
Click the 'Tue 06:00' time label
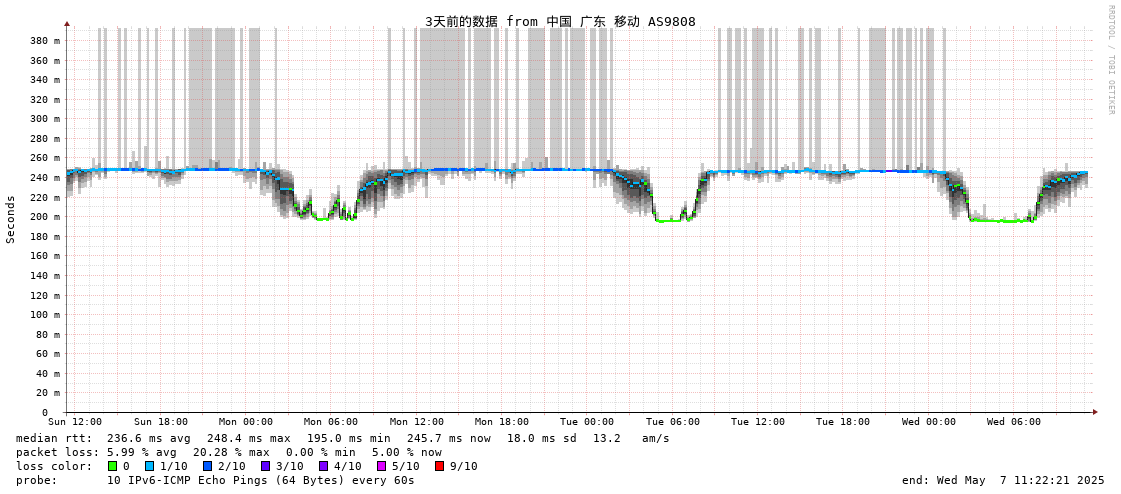pos(672,422)
